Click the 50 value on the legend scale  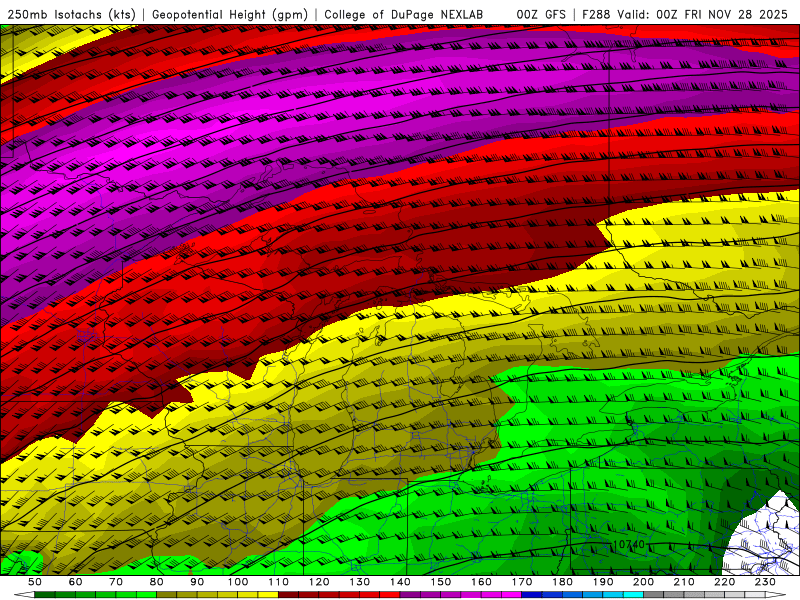(x=35, y=582)
